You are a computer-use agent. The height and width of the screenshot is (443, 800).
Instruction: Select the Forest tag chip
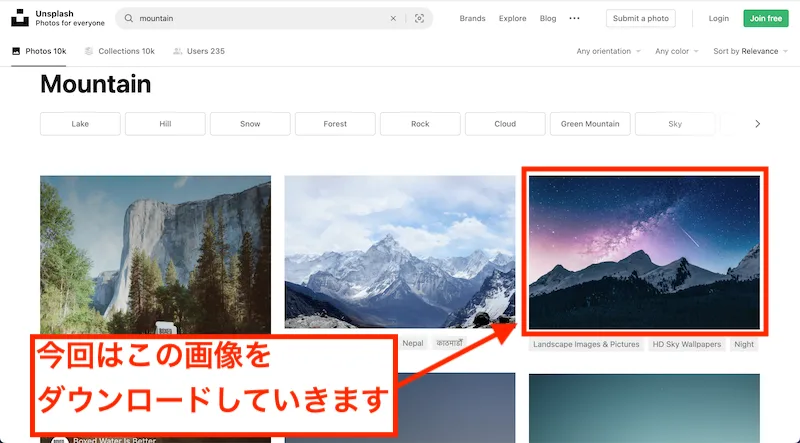(335, 124)
